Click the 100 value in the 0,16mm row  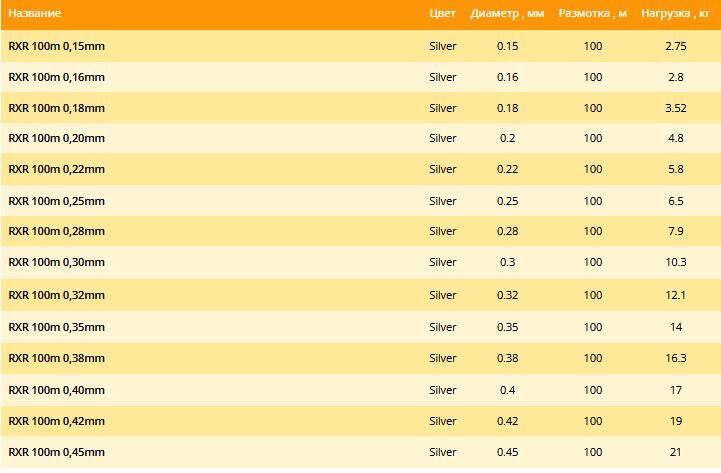tap(593, 77)
